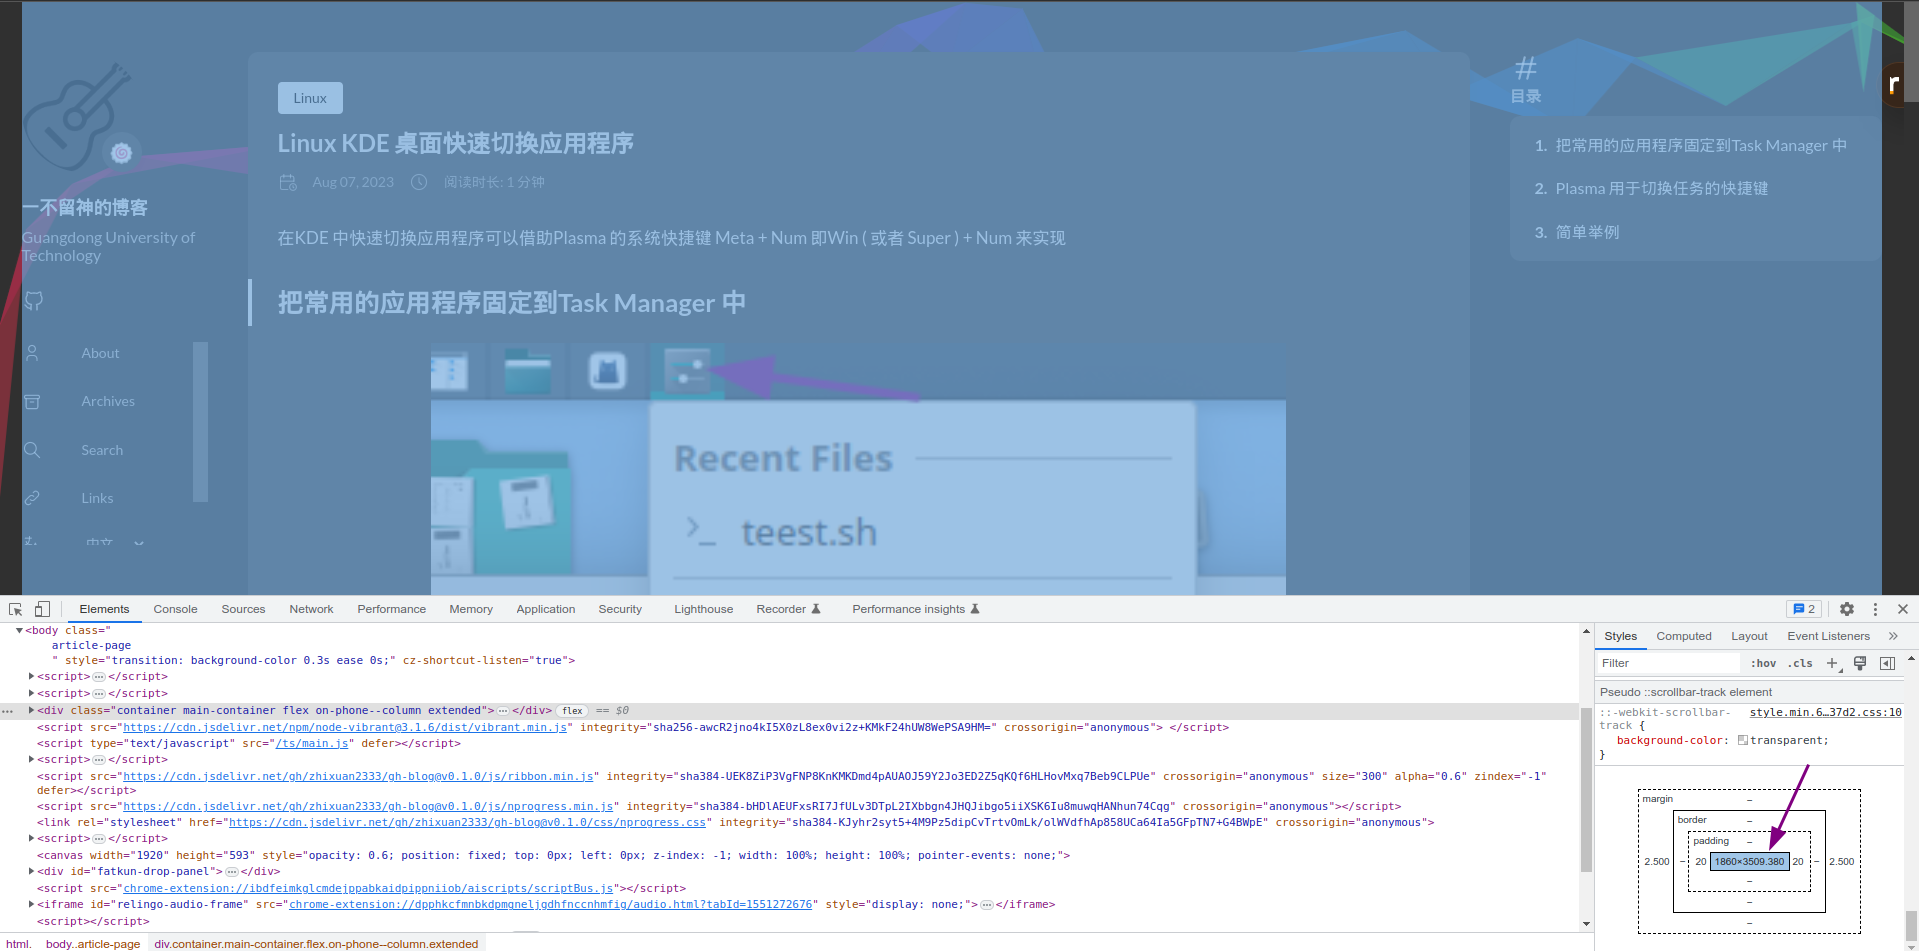Open the Security tab
Screen dimensions: 1919x951
click(620, 609)
